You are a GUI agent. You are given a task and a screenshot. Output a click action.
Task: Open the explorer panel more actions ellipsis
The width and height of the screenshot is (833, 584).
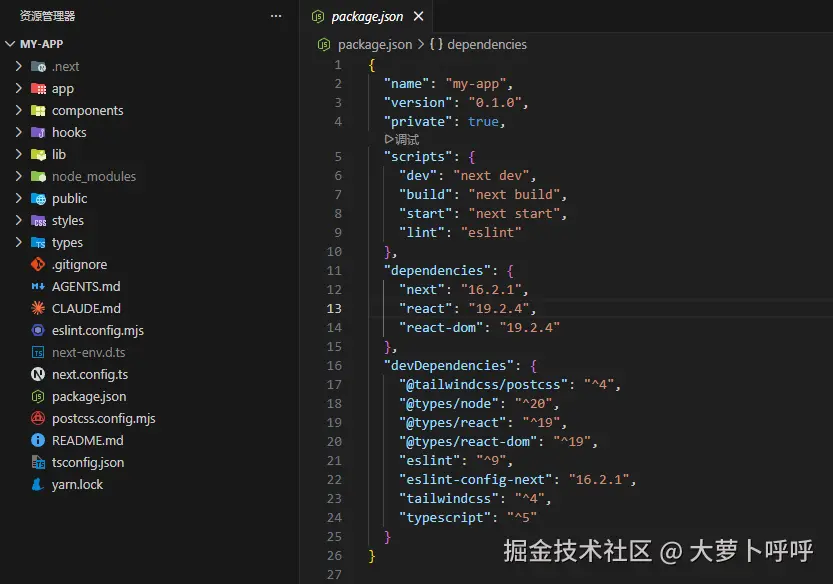[x=276, y=16]
